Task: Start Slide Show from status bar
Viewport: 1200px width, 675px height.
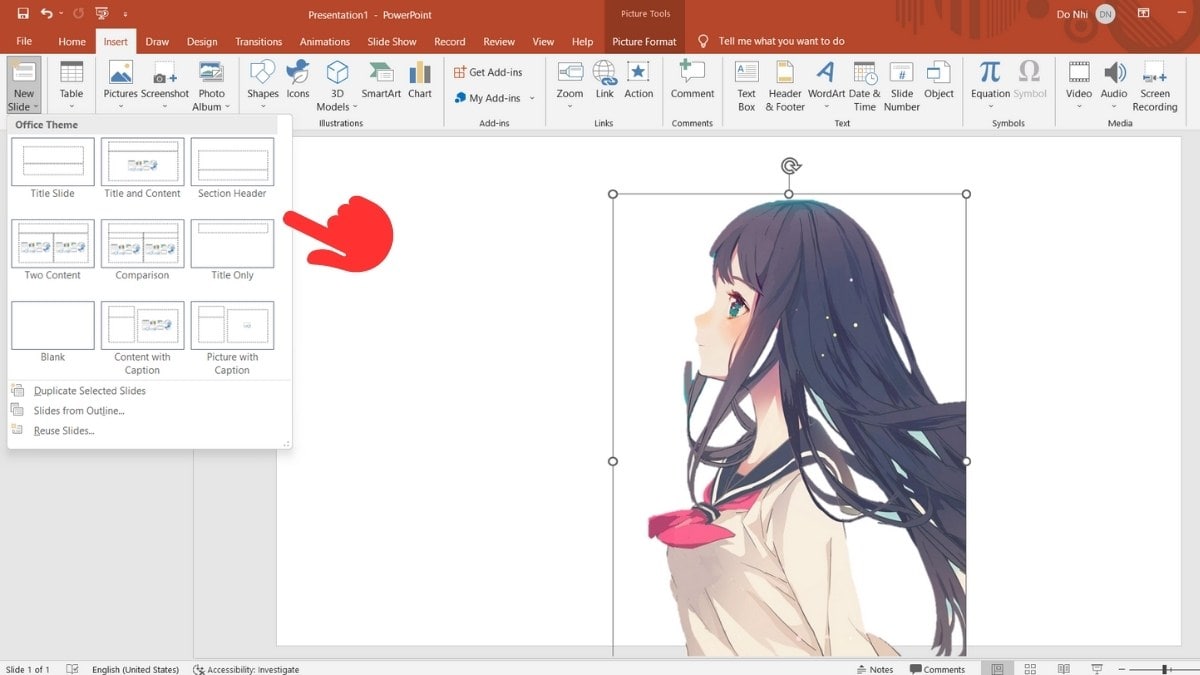Action: tap(1097, 668)
